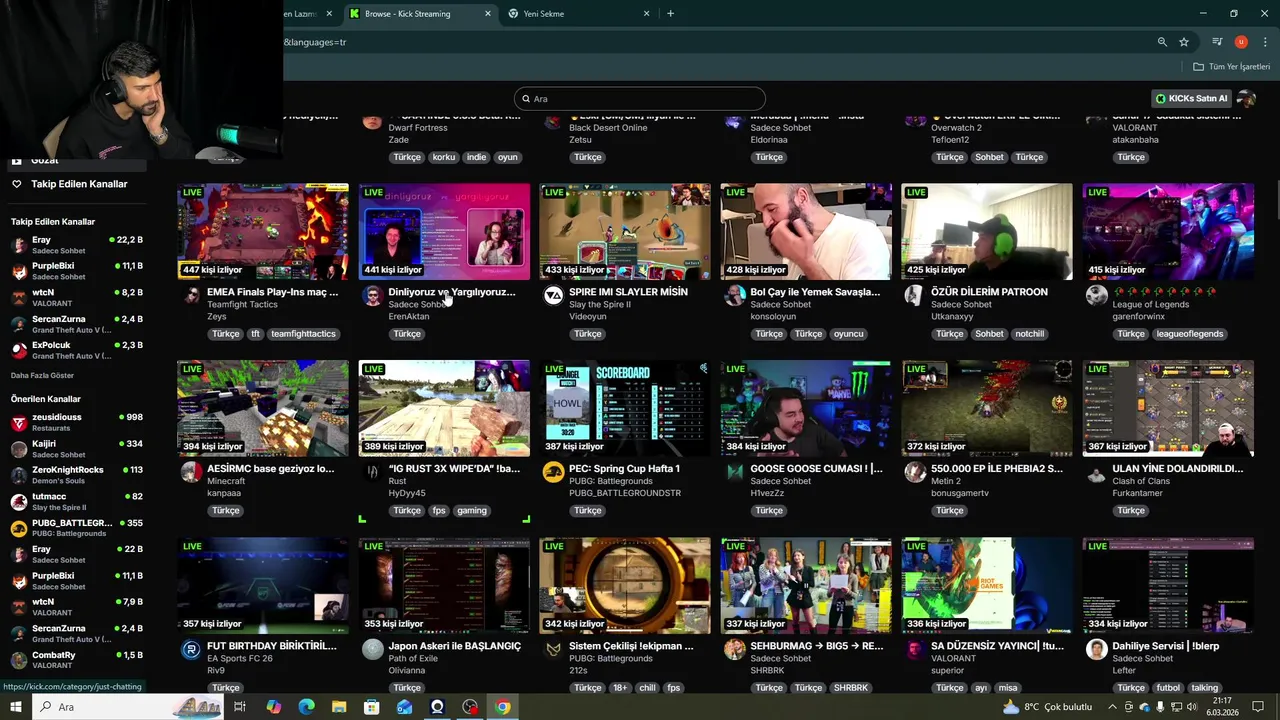Open the Chrome three-dot menu
Viewport: 1280px width, 720px height.
(1265, 42)
